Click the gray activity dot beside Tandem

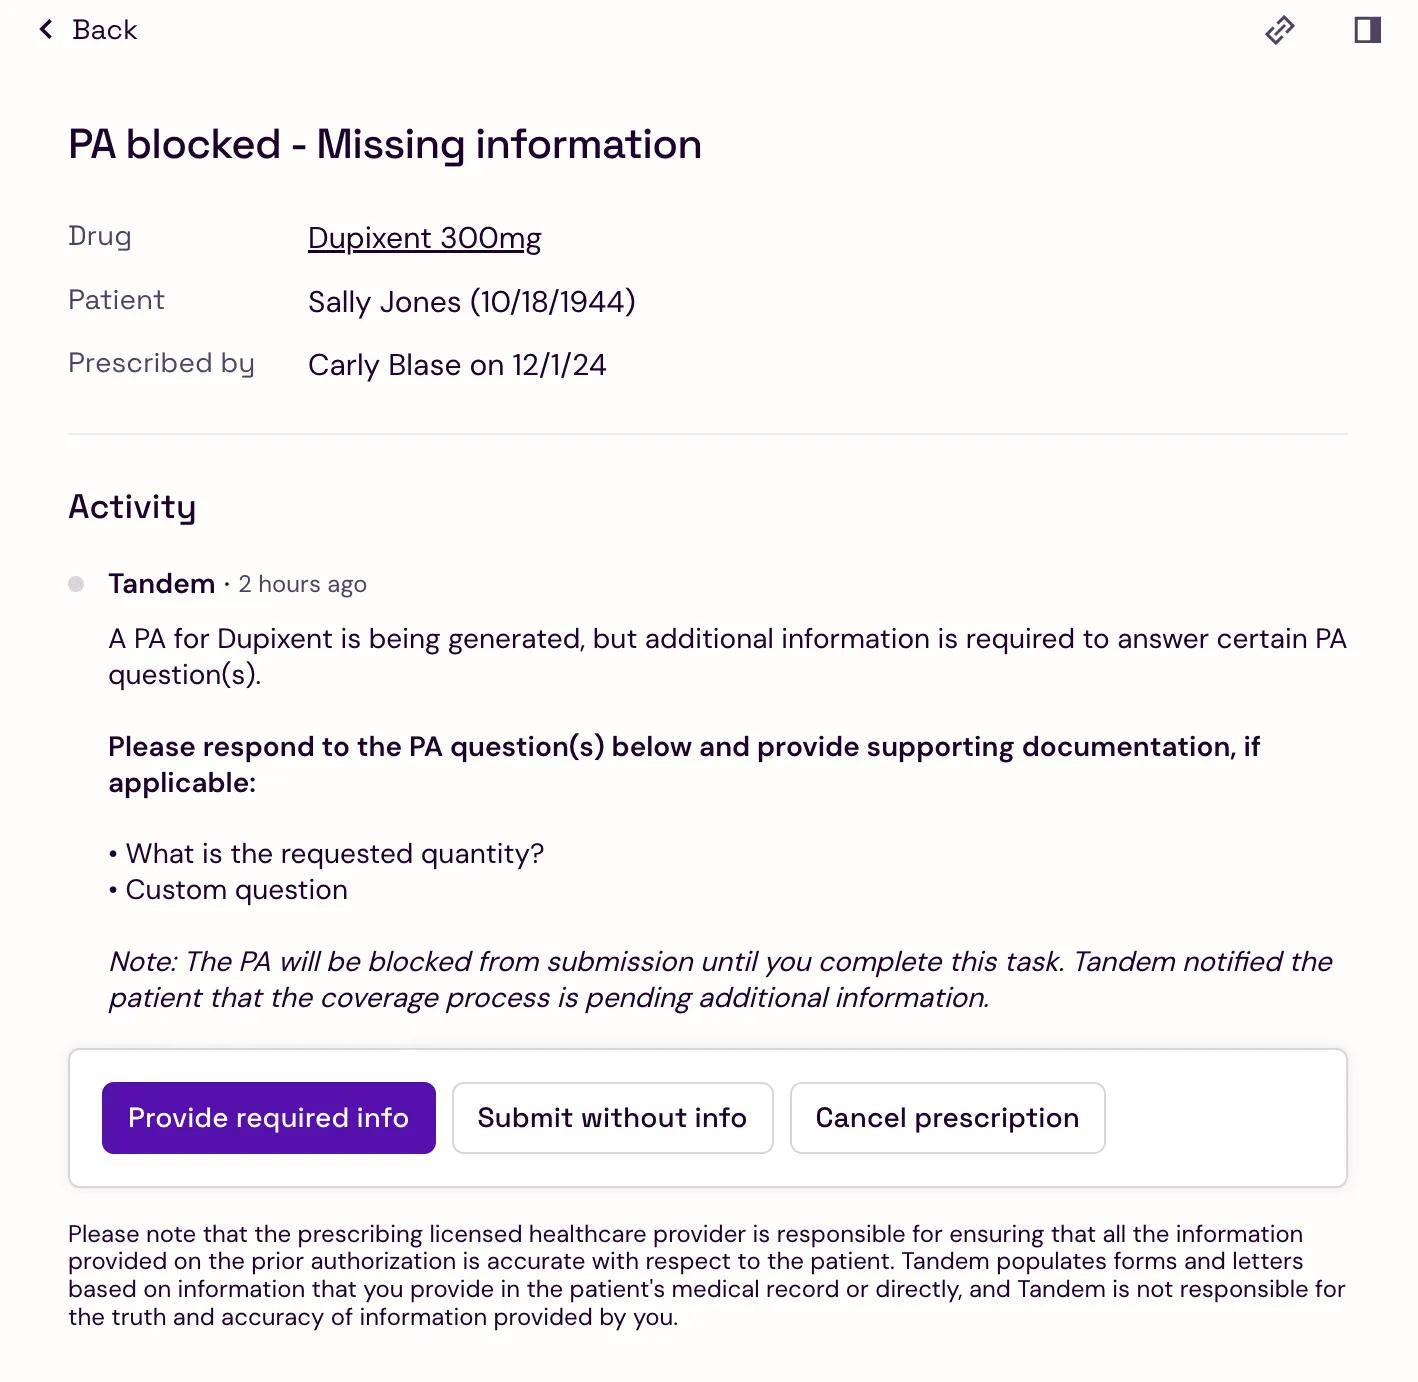click(76, 584)
